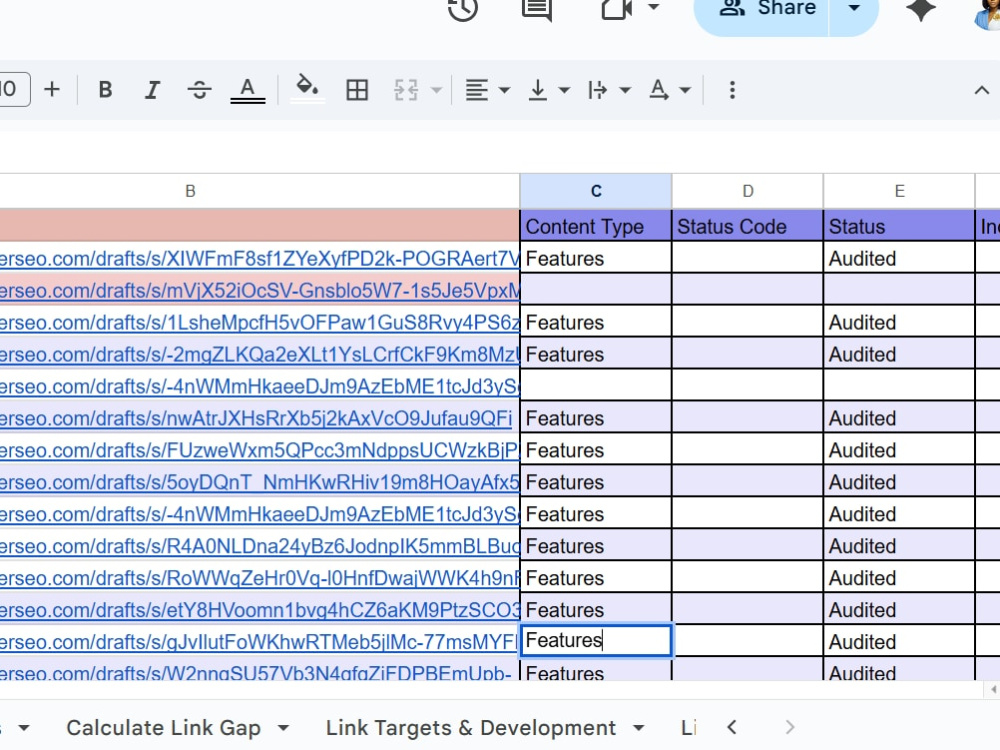Collapse the menus with the up chevron
The height and width of the screenshot is (750, 1000).
coord(982,90)
